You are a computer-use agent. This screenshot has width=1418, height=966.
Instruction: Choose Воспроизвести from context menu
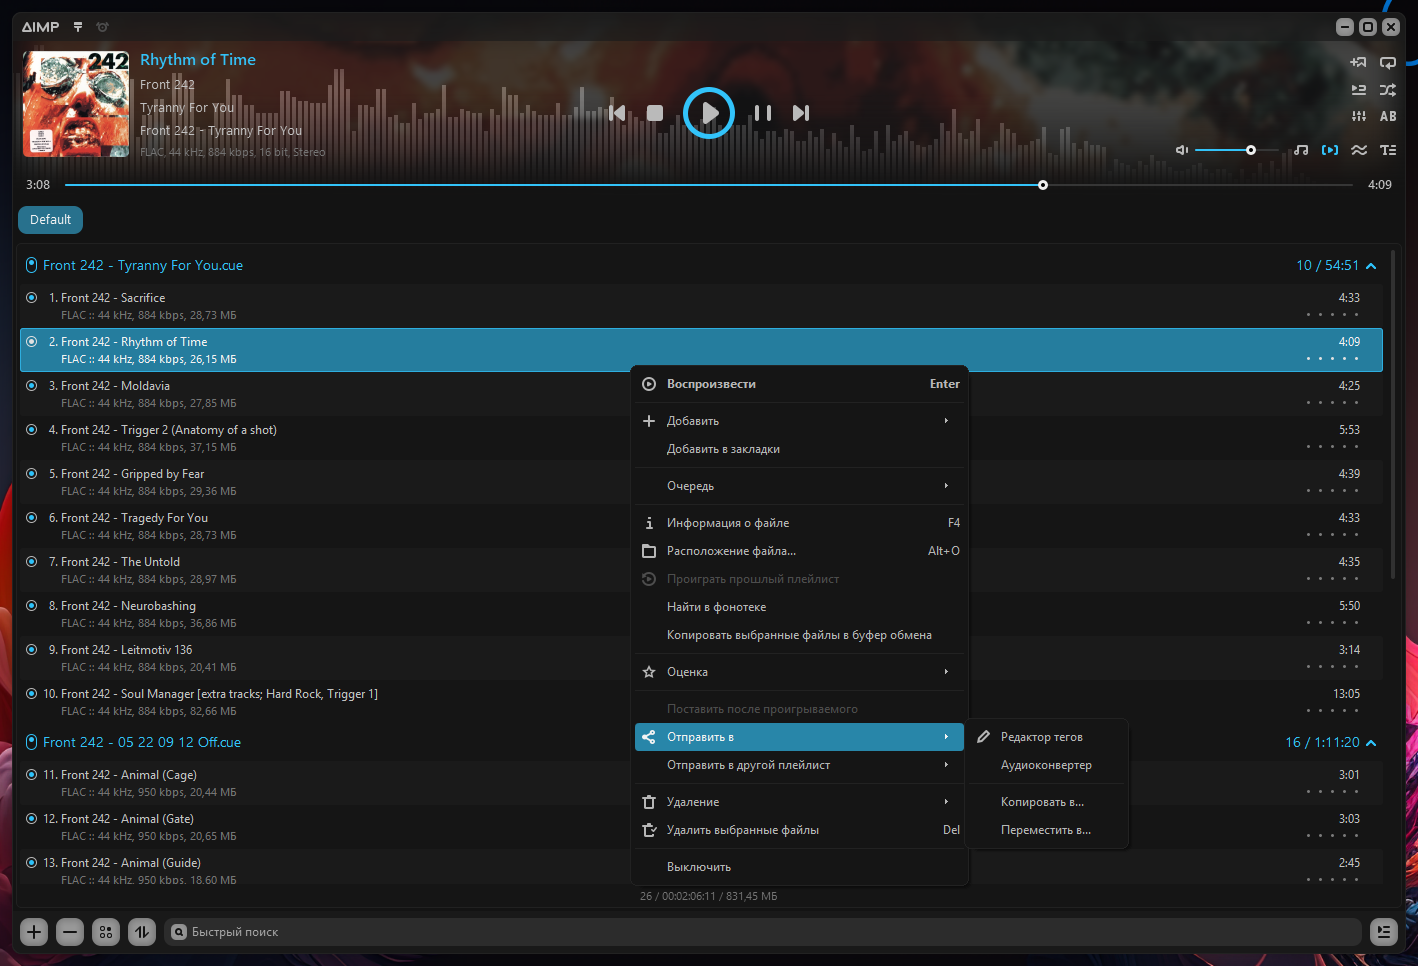(800, 384)
